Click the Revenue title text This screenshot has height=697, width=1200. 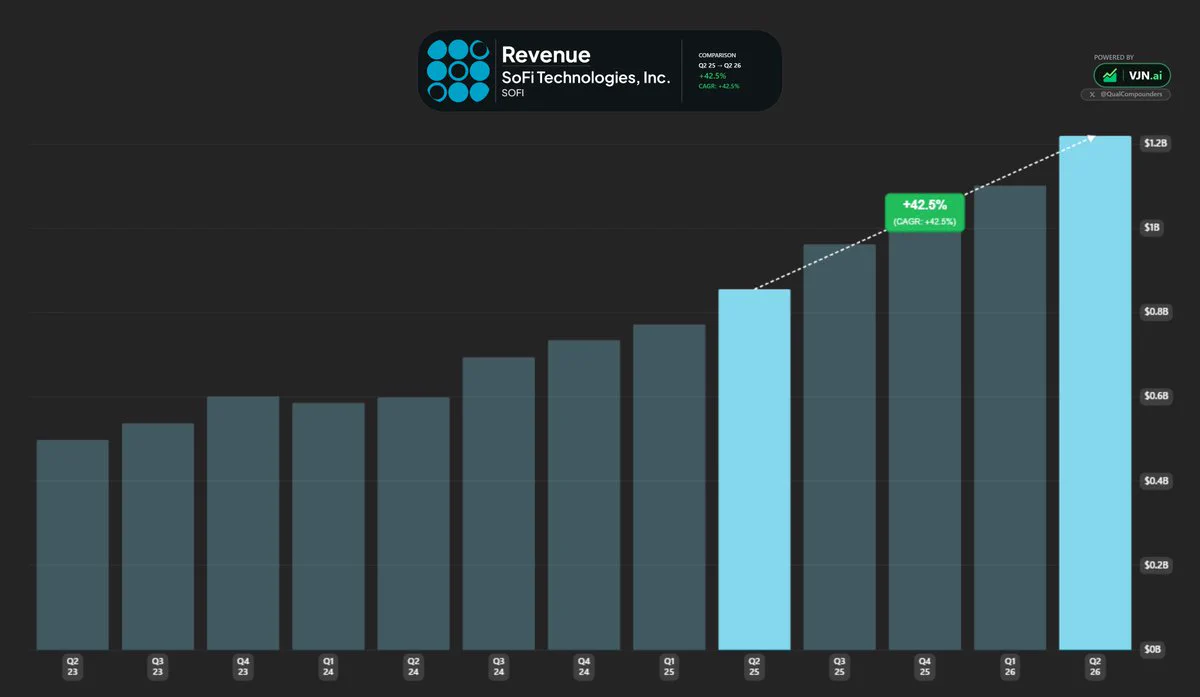tap(546, 55)
